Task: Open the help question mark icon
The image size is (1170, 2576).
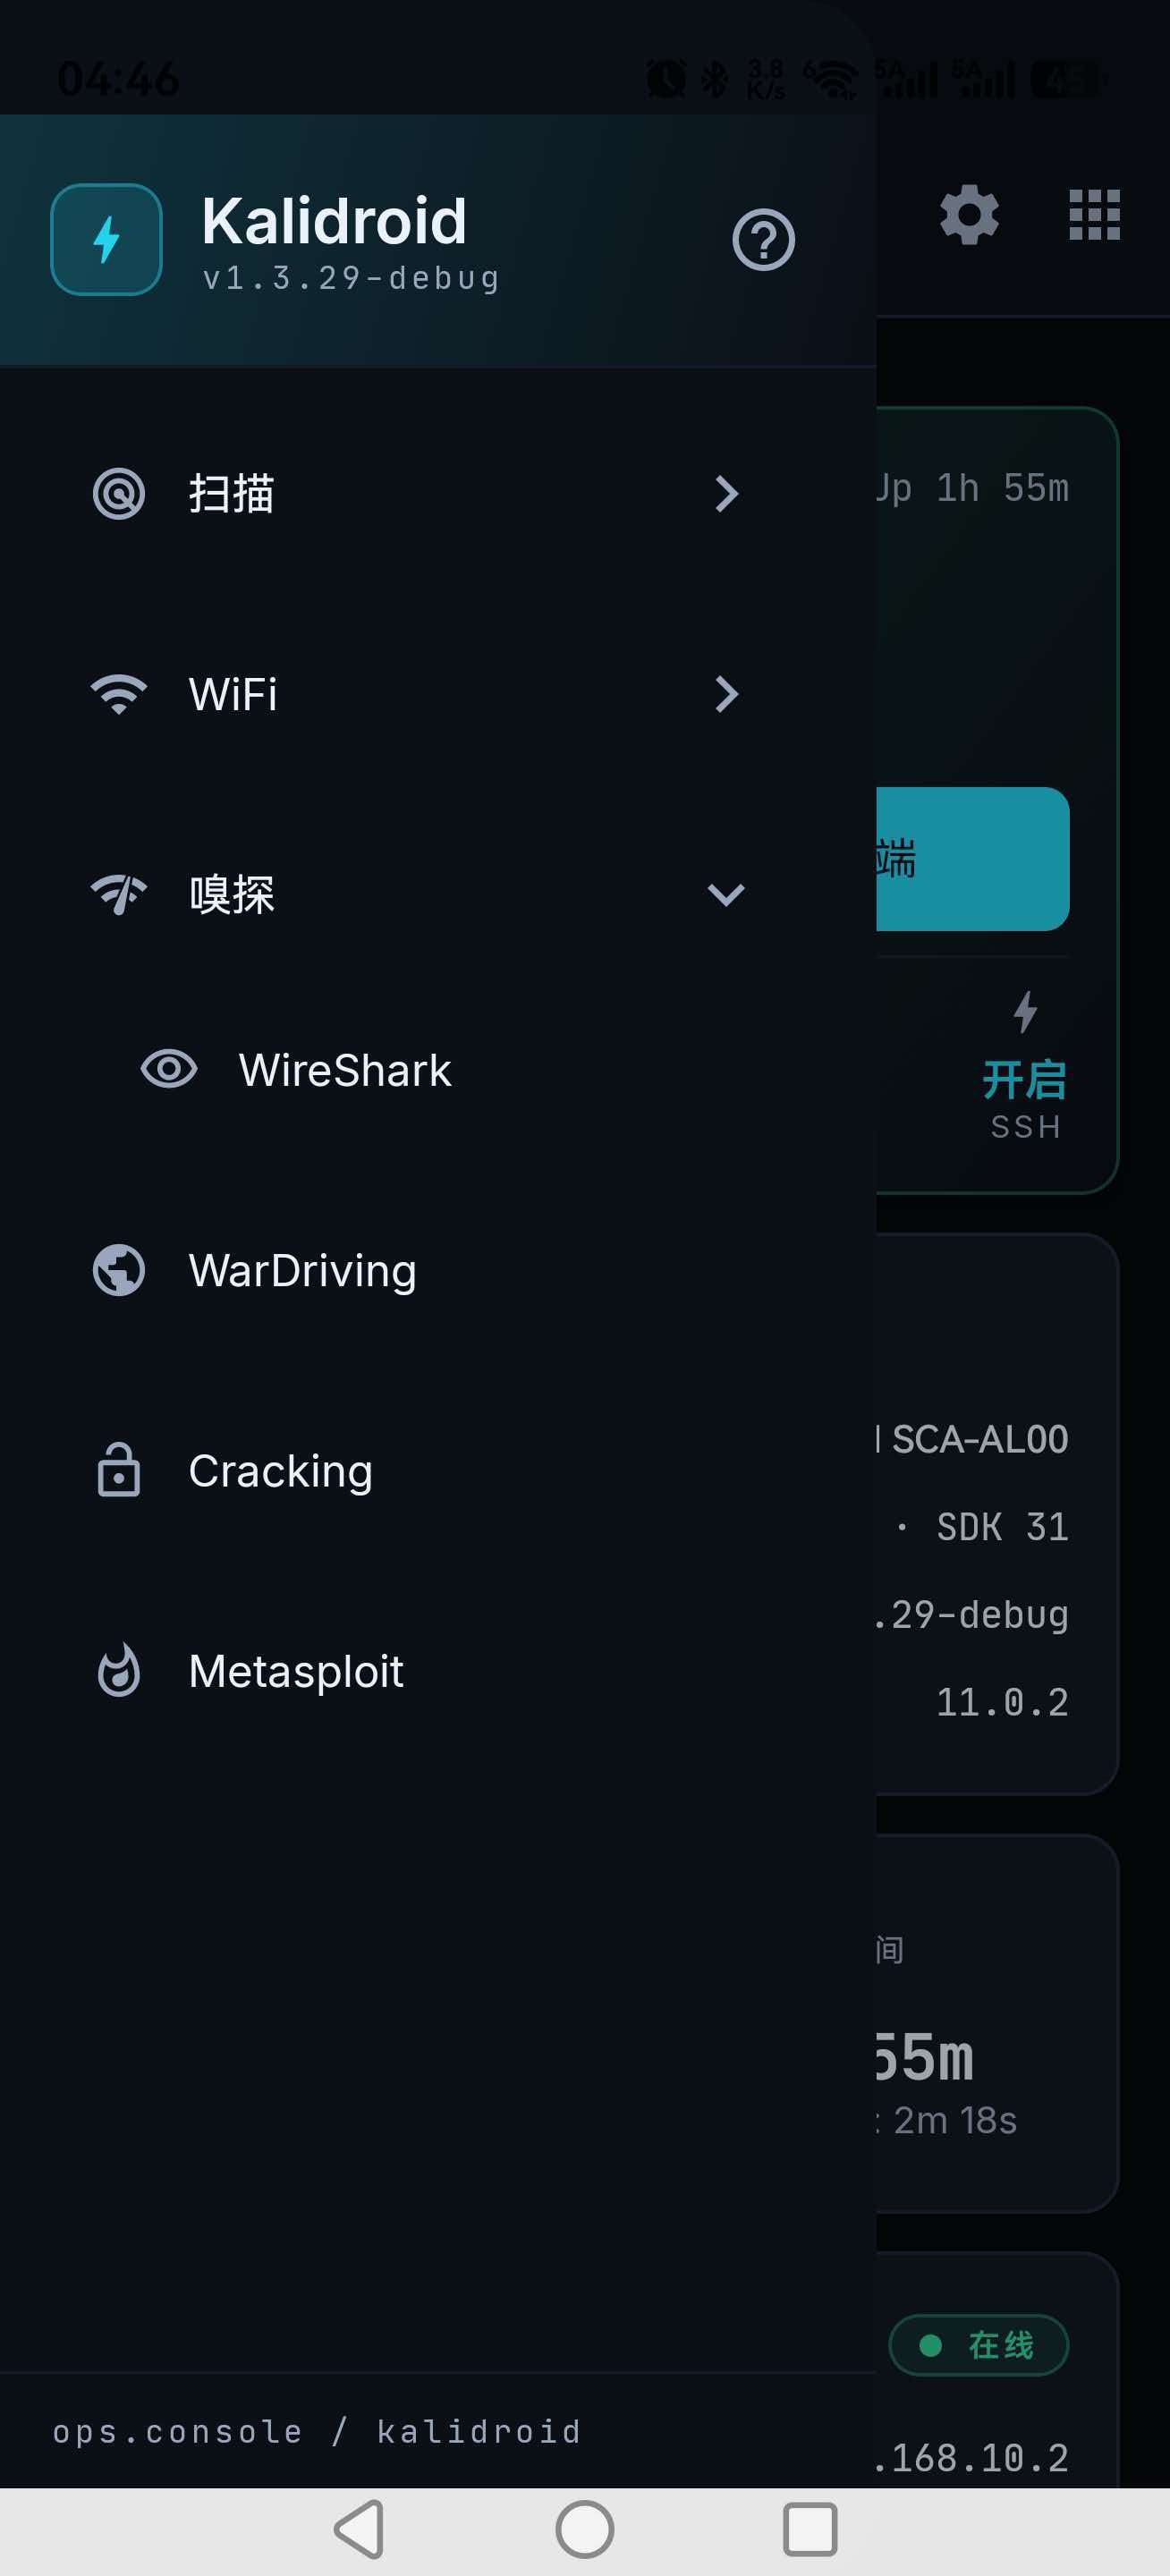Action: (x=763, y=240)
